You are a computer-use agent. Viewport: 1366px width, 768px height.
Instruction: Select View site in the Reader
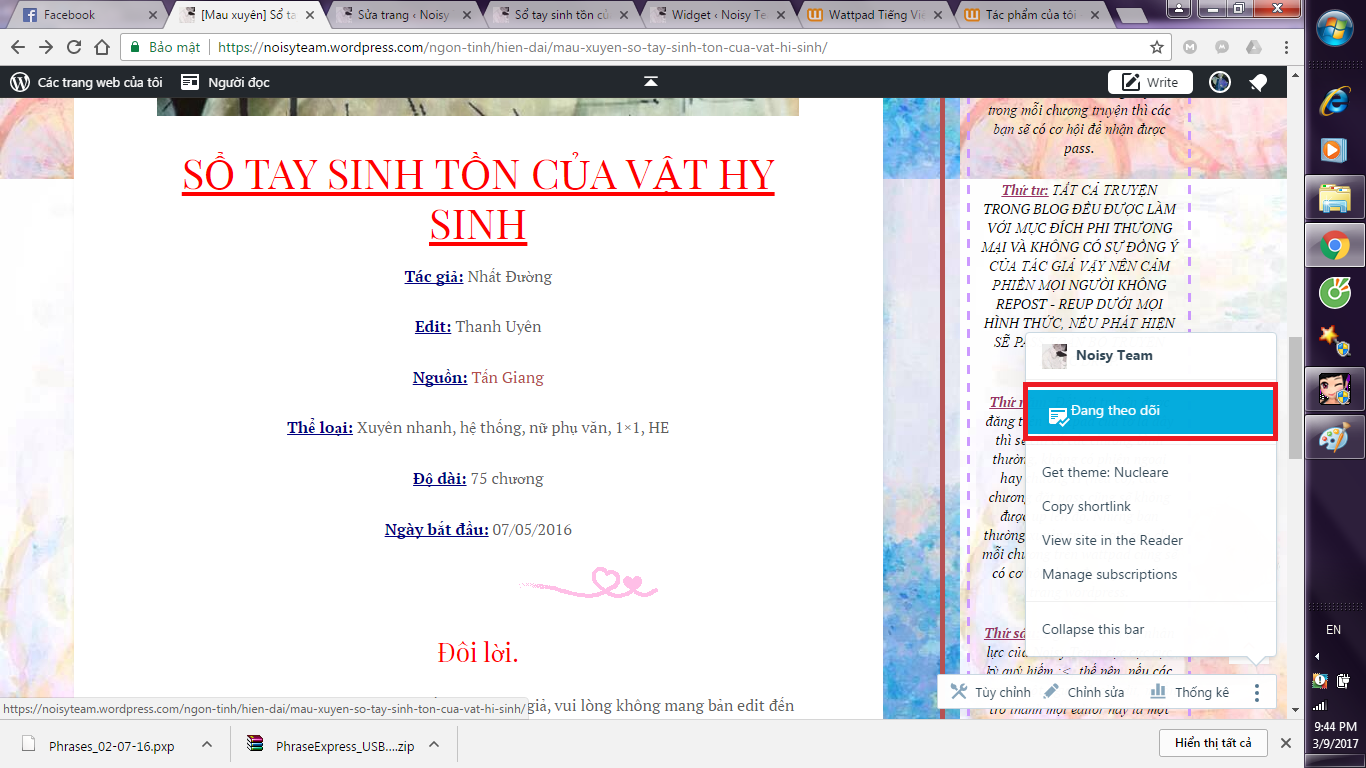(x=1112, y=540)
